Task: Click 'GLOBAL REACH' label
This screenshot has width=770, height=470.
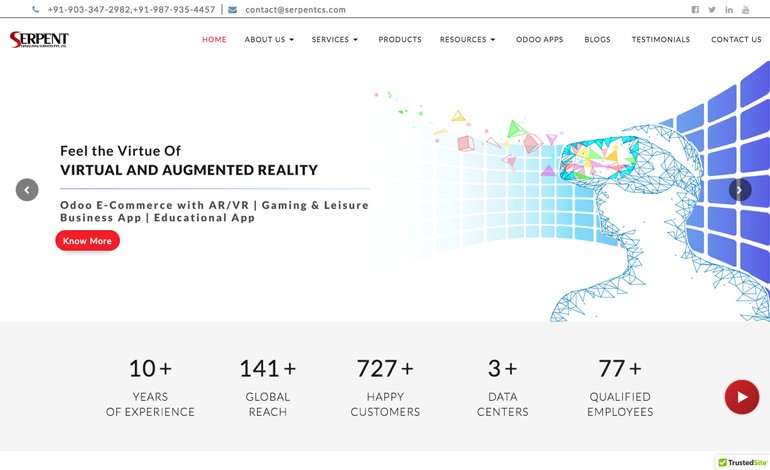Action: tap(268, 404)
